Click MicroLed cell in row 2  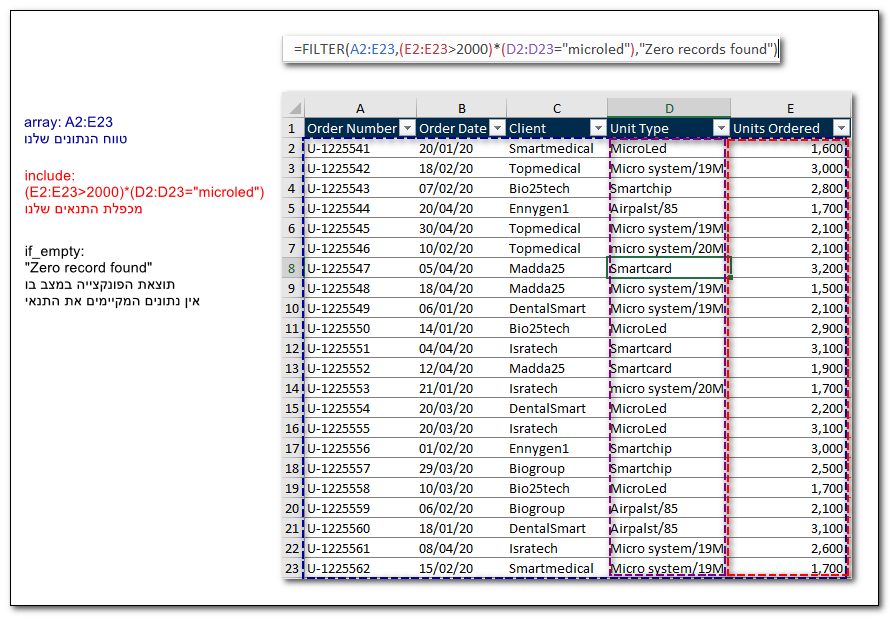tap(669, 148)
